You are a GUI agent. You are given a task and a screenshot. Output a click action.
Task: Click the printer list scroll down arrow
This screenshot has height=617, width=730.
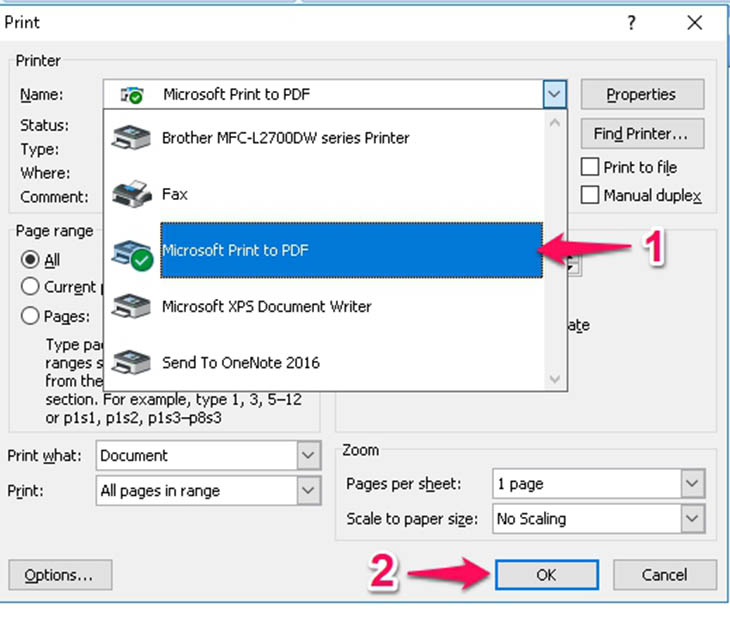554,378
